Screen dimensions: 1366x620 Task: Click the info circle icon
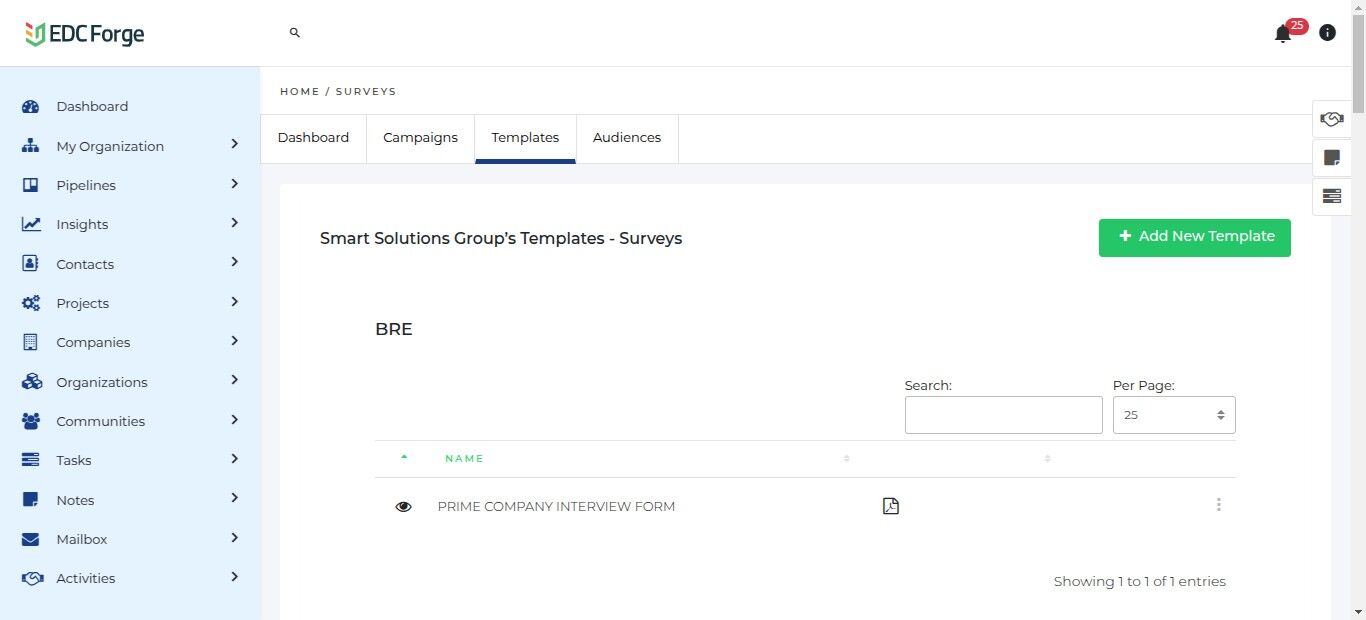coord(1327,33)
